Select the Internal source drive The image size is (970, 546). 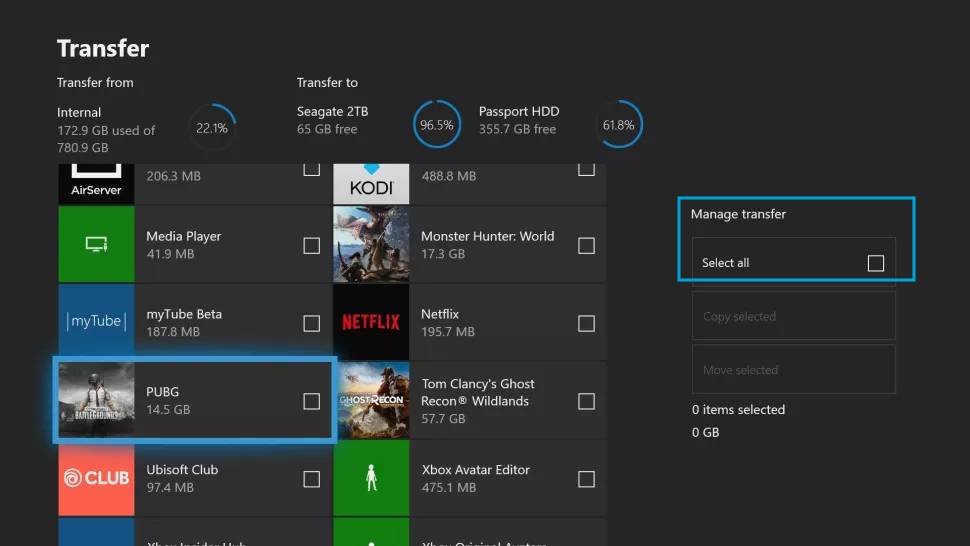pyautogui.click(x=106, y=130)
